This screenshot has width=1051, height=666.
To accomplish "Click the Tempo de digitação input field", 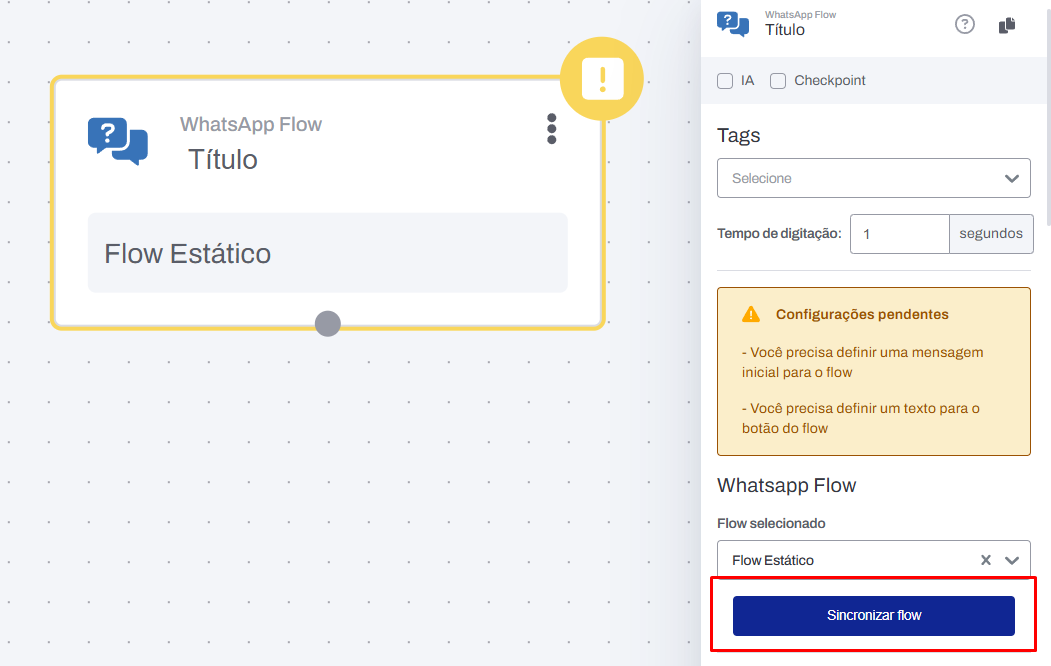I will [x=900, y=234].
